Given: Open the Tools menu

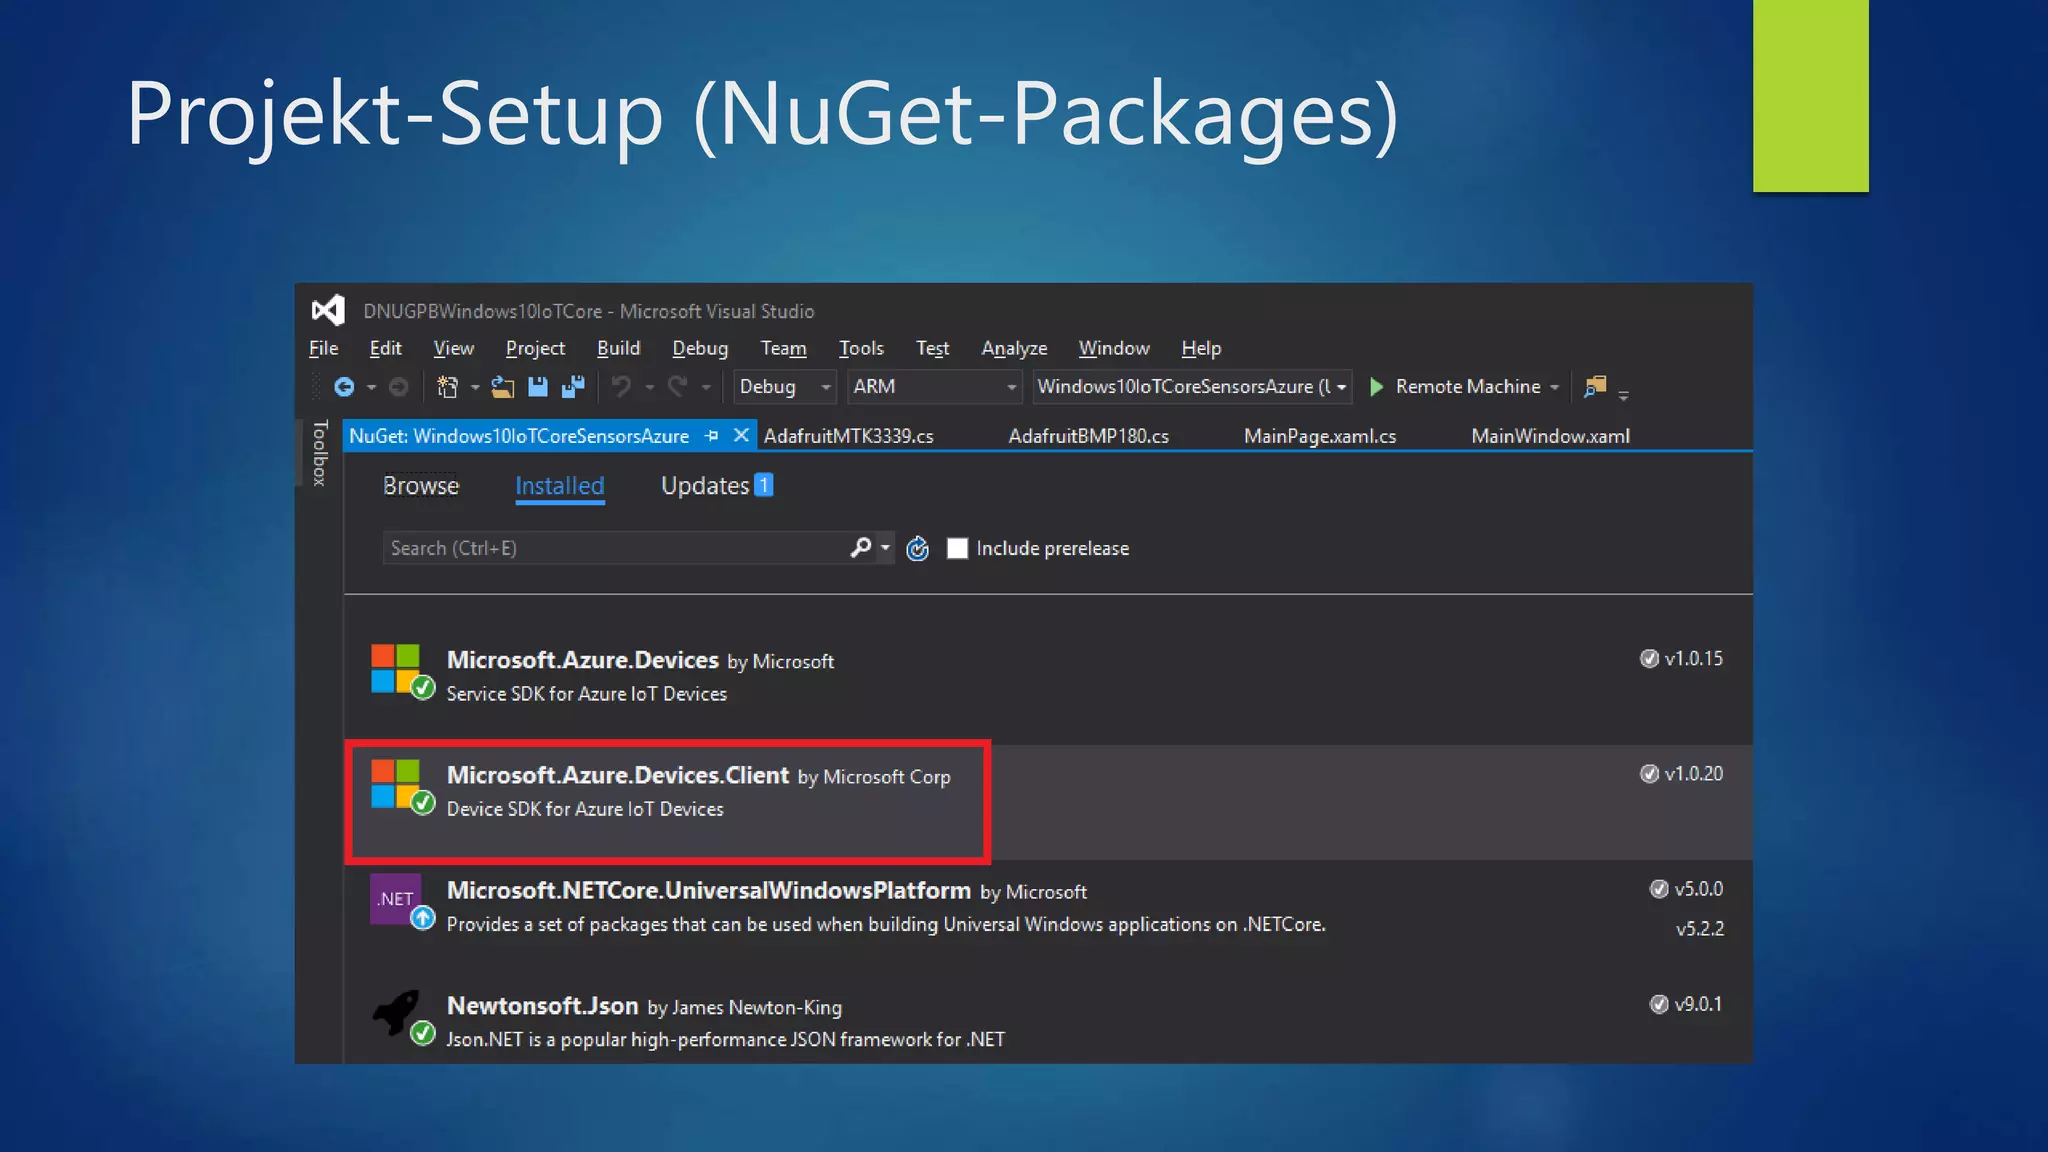Looking at the screenshot, I should [861, 348].
